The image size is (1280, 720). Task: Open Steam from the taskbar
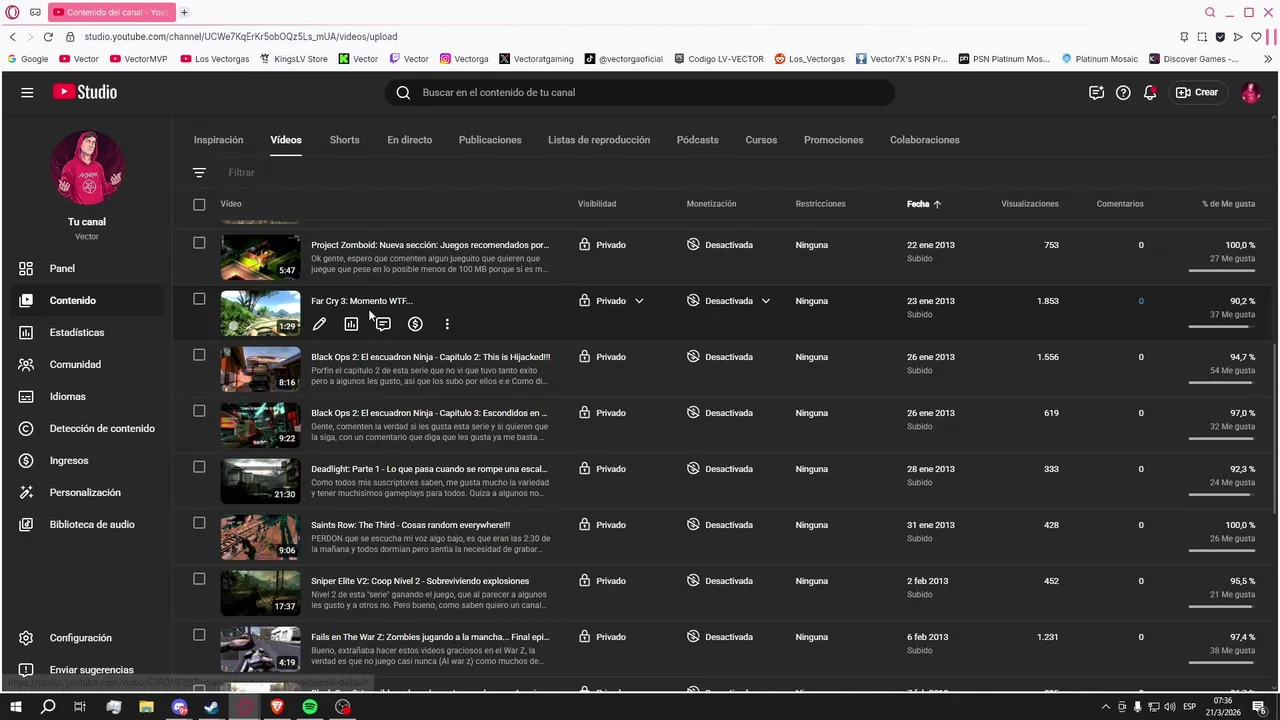[x=212, y=707]
